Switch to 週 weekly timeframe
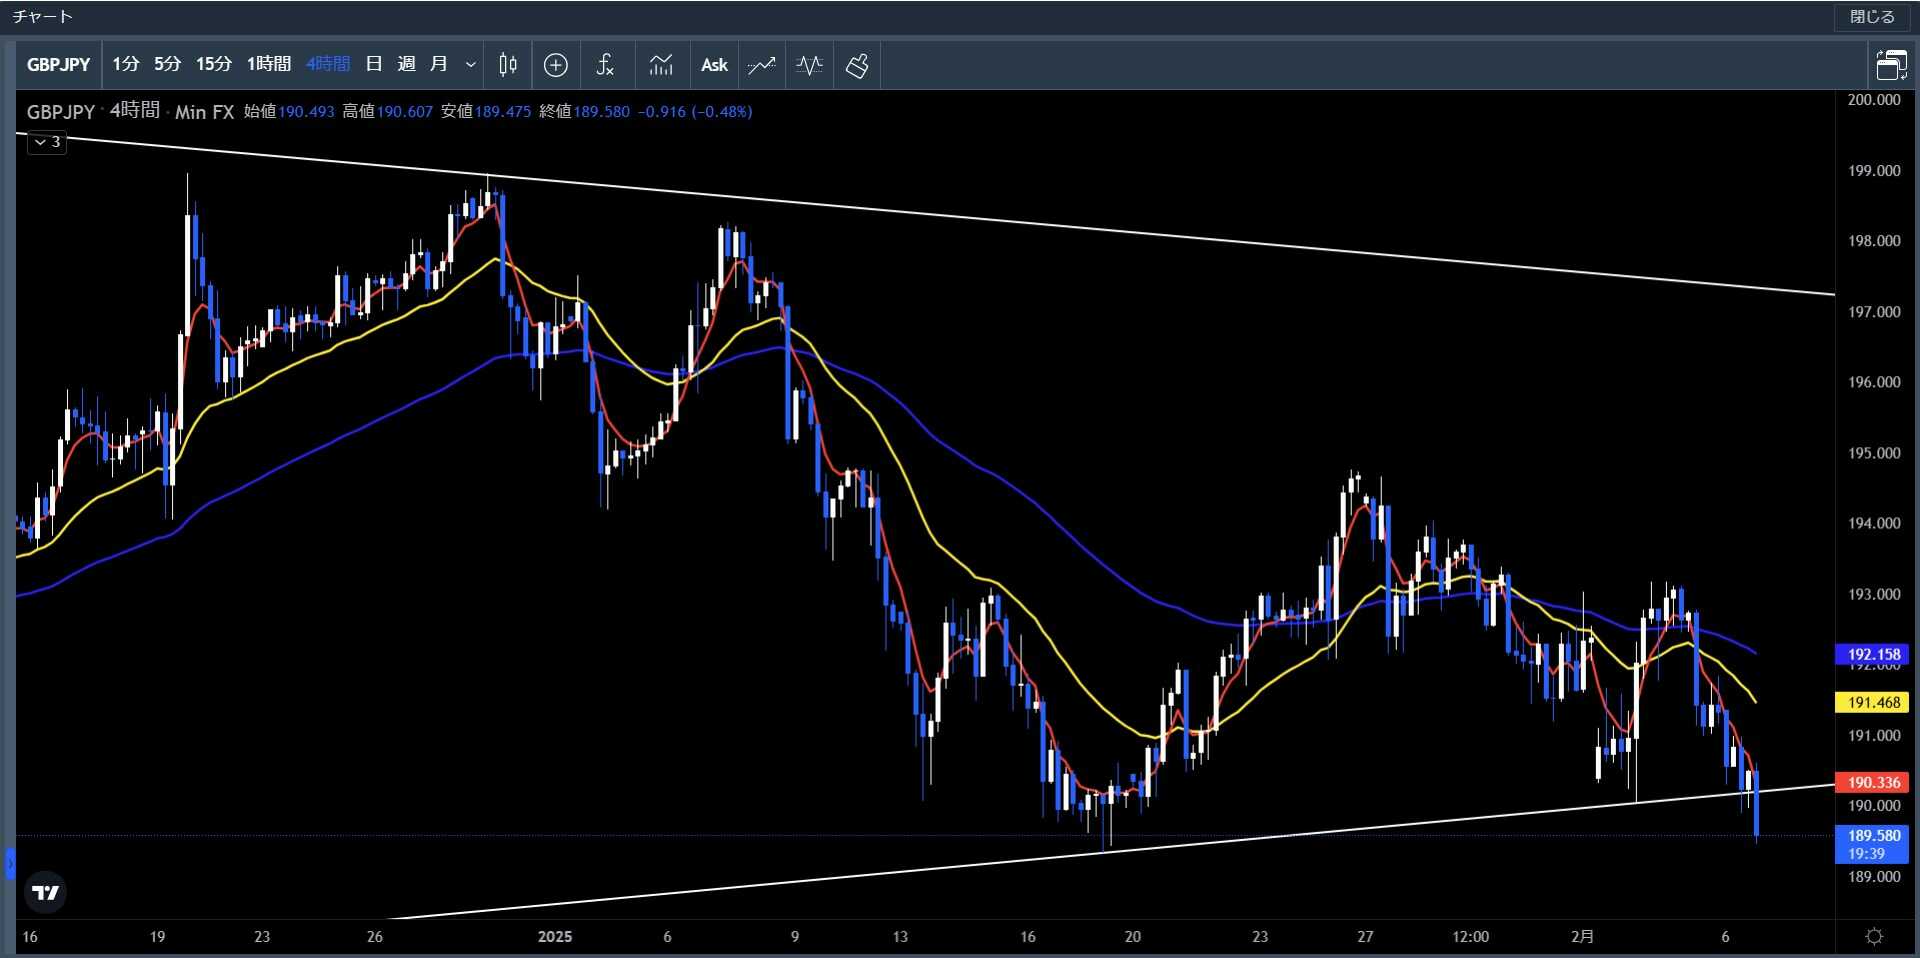The image size is (1920, 958). 406,64
